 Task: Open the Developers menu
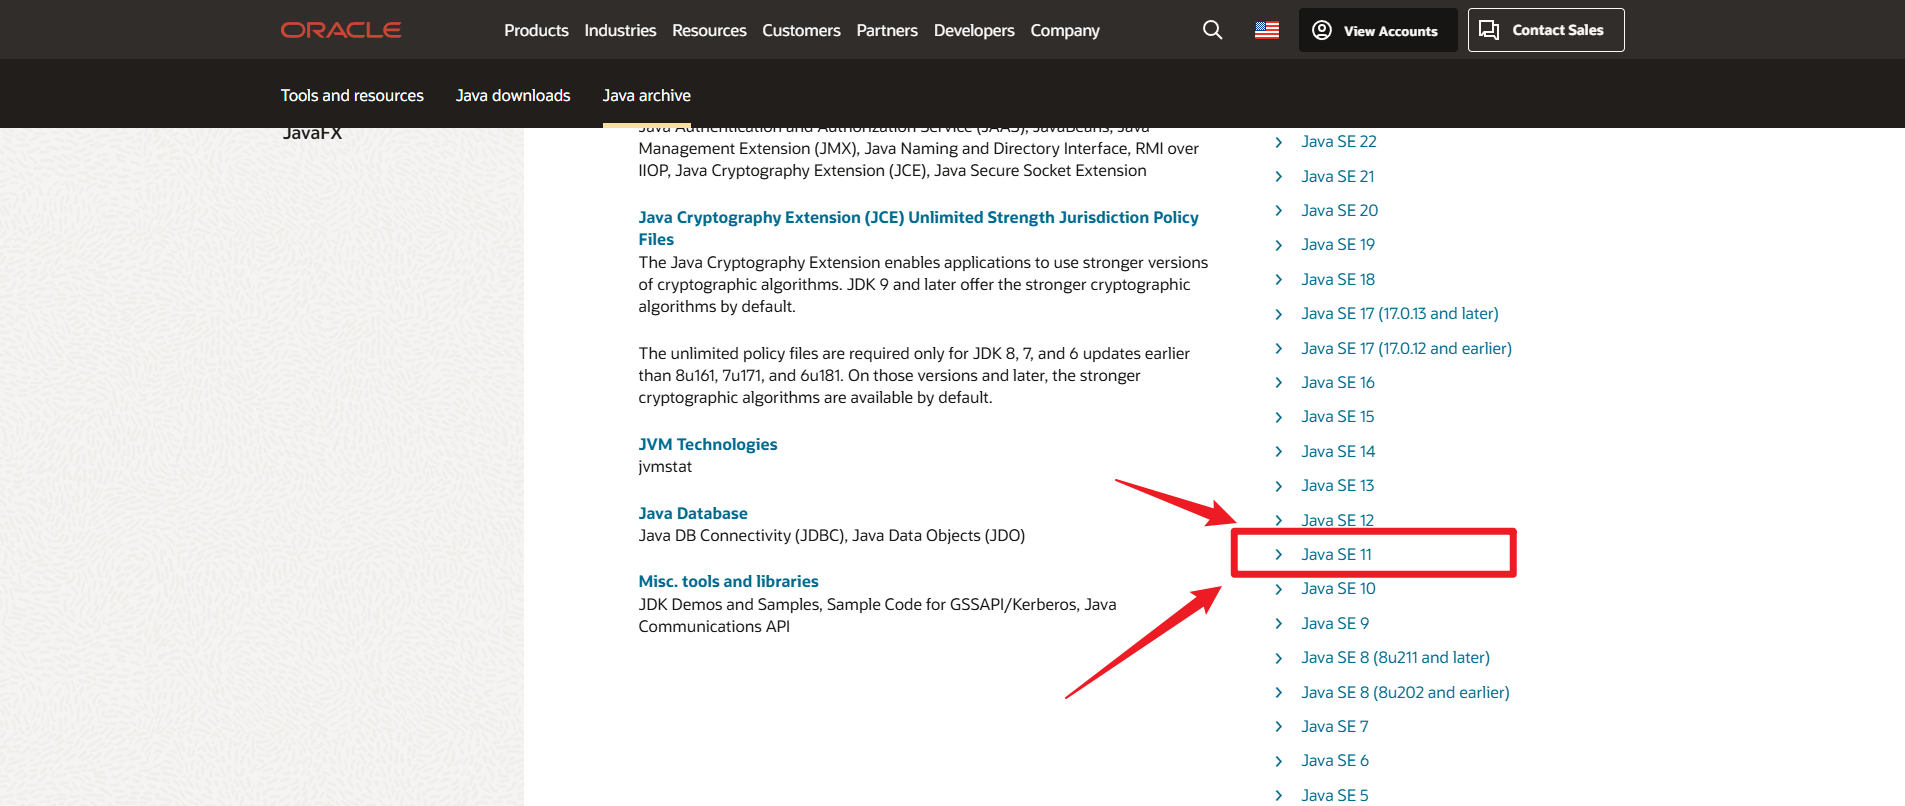click(974, 30)
